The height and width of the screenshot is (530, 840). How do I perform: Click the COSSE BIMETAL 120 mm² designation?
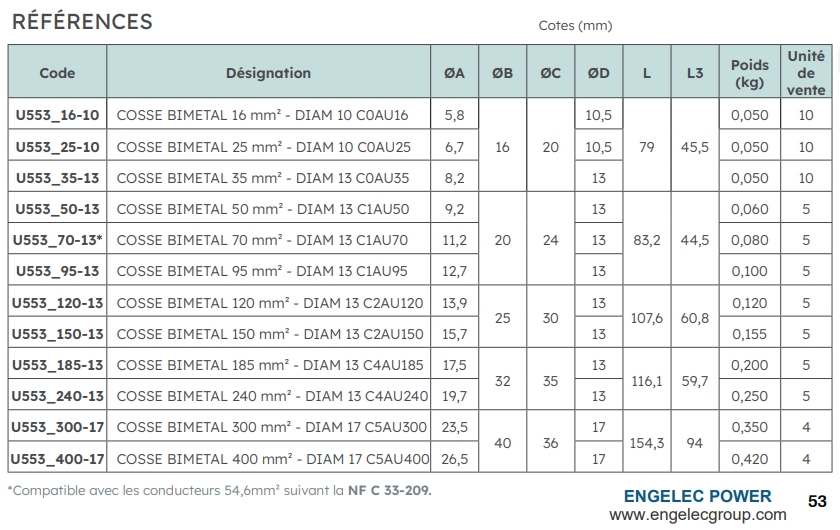tap(270, 303)
